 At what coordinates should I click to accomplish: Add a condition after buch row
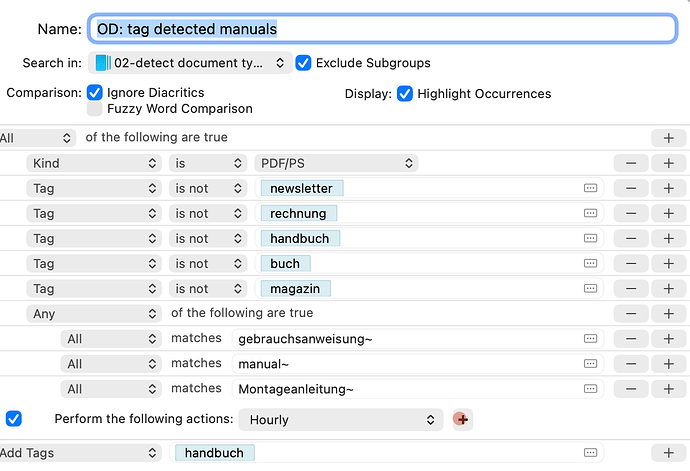668,264
